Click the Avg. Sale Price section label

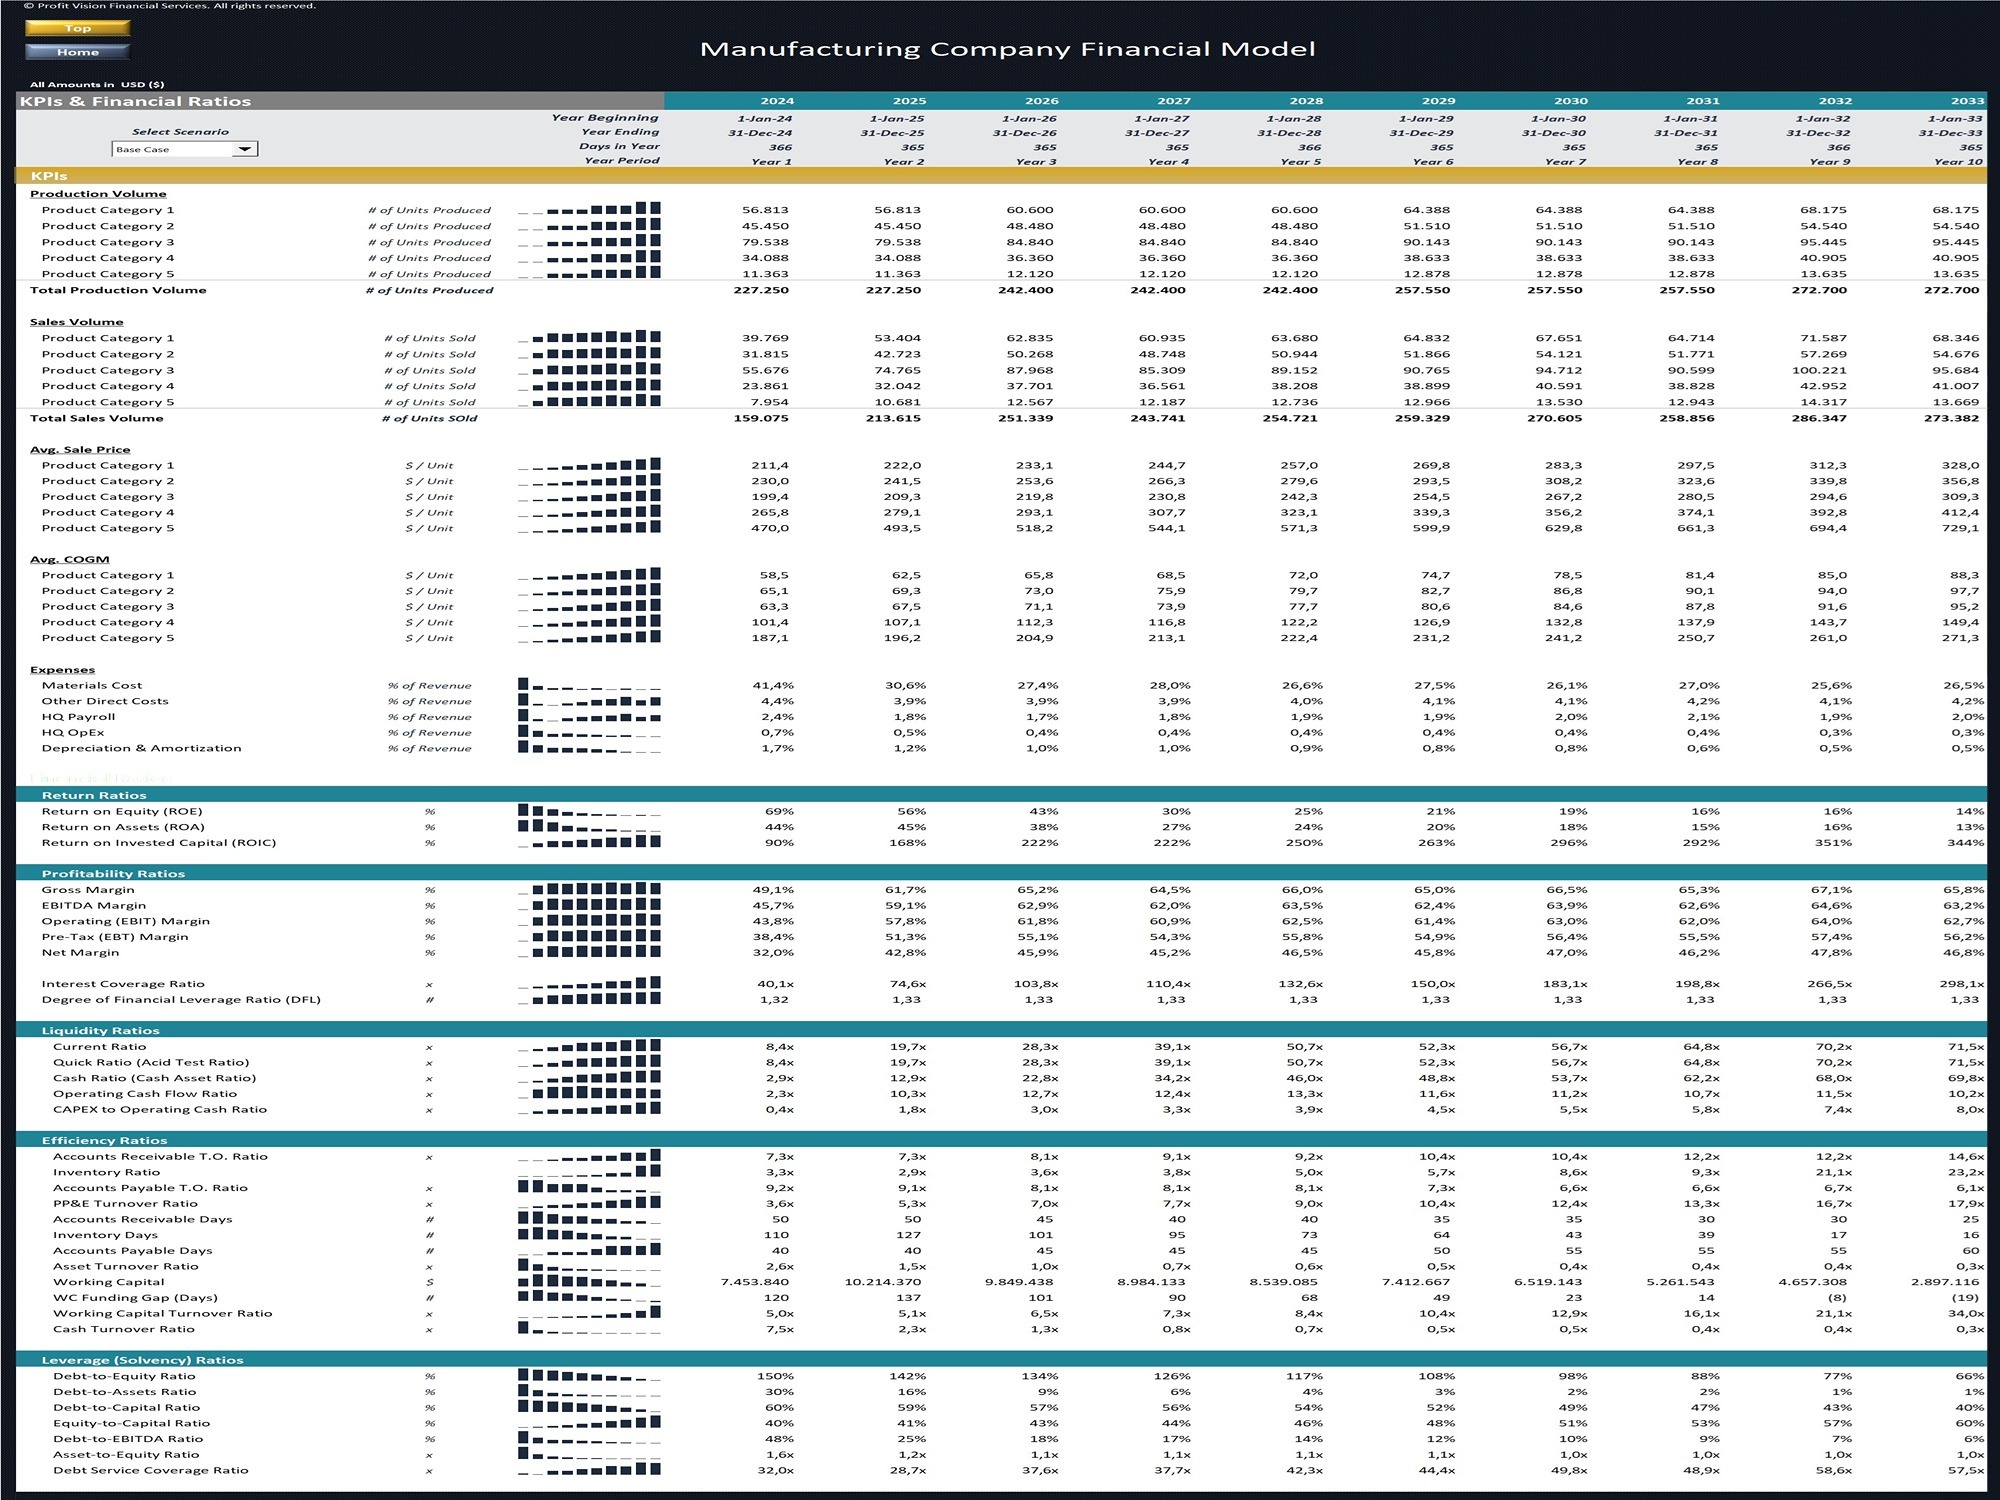[x=80, y=450]
